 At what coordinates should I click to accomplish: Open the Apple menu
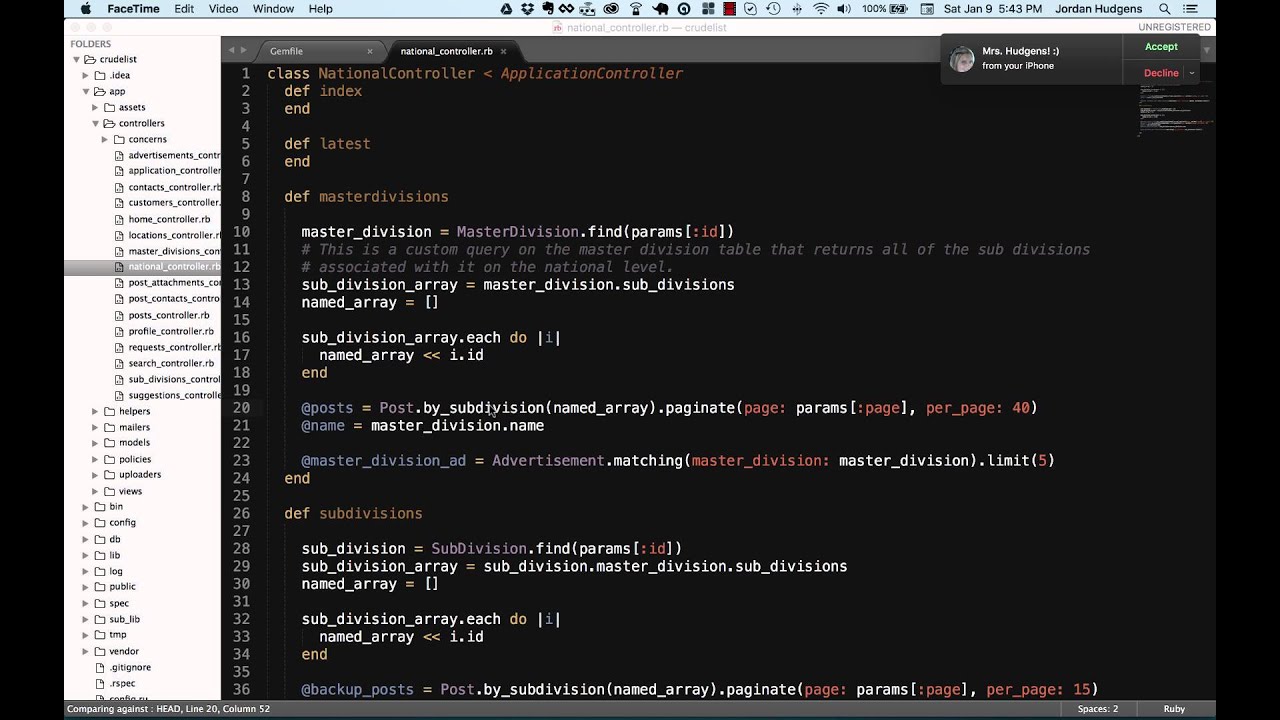pos(85,9)
